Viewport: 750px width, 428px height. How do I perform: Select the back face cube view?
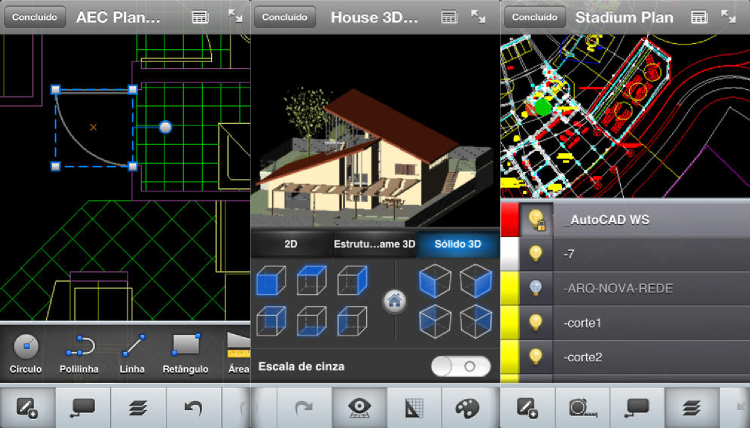[x=271, y=321]
